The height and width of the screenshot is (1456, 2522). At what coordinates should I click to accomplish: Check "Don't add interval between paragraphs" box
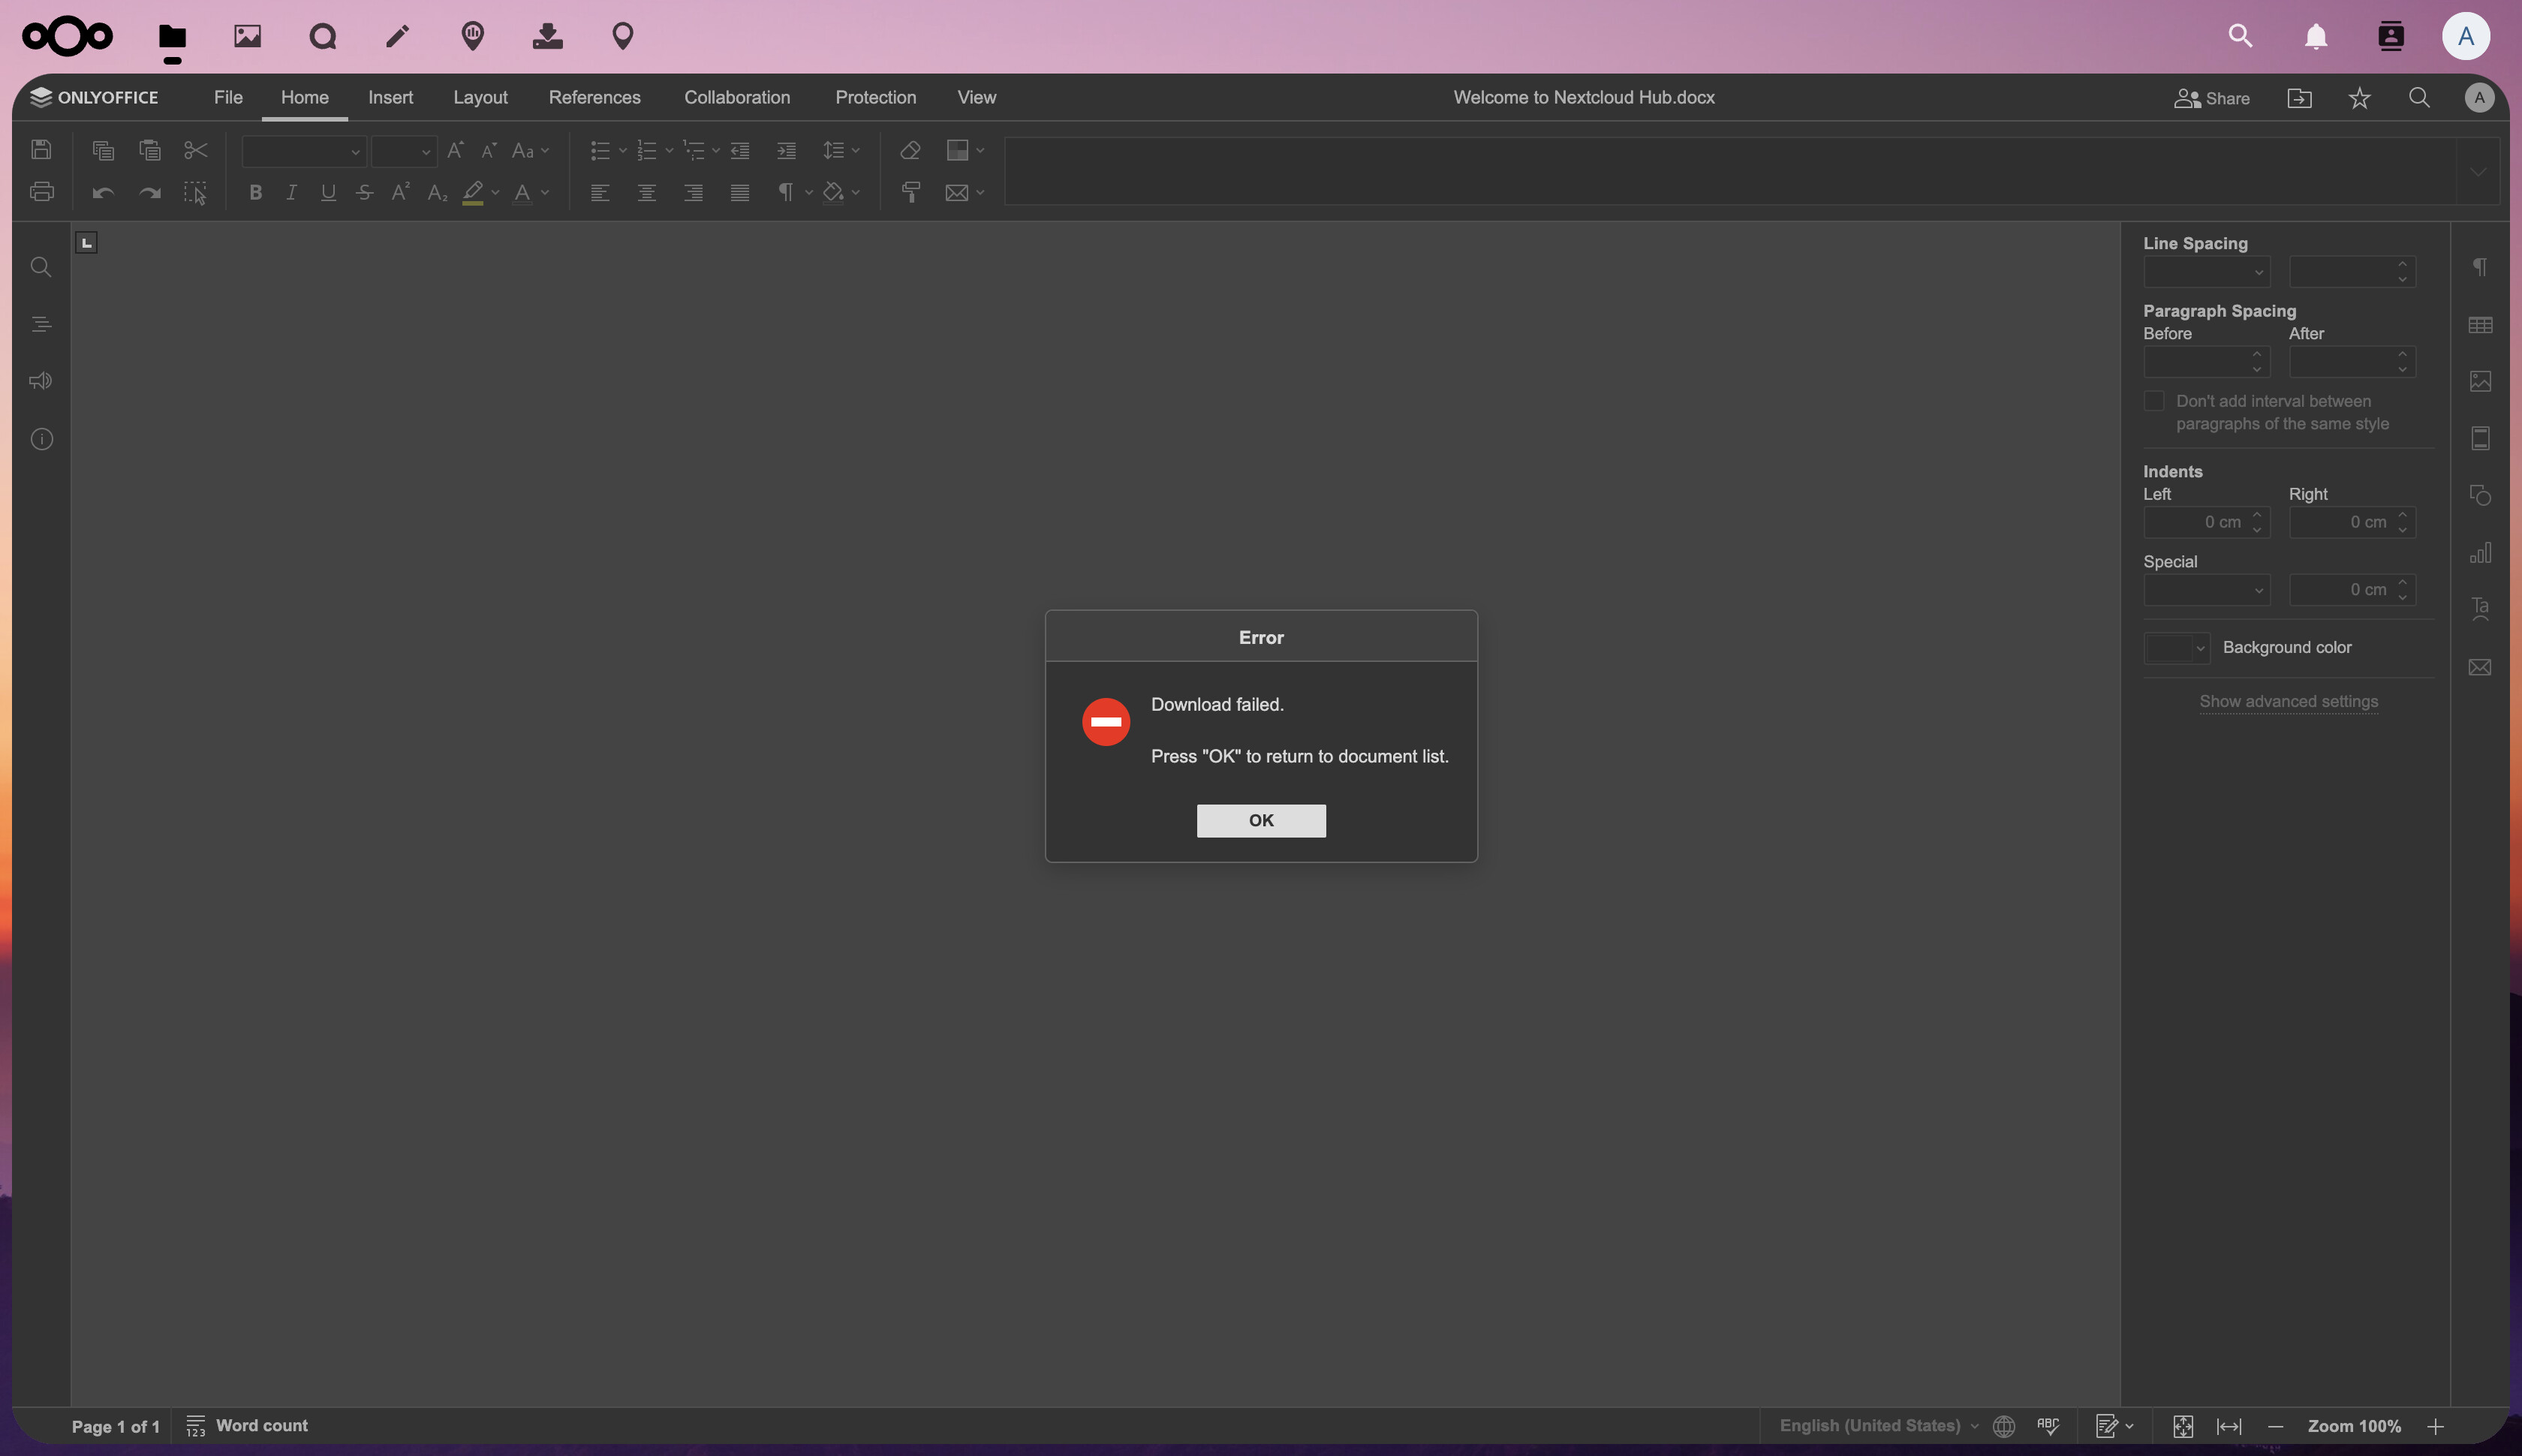[x=2154, y=401]
